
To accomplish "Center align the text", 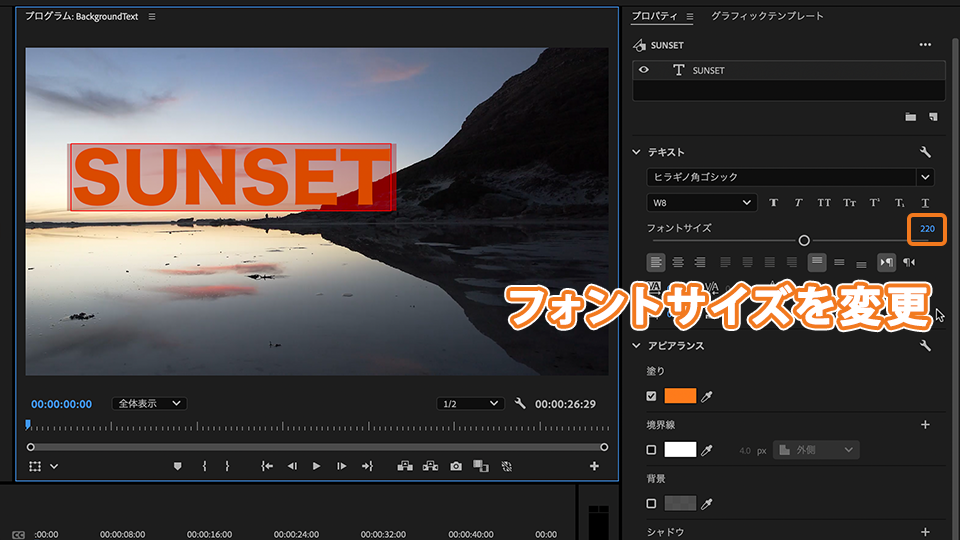I will point(678,262).
